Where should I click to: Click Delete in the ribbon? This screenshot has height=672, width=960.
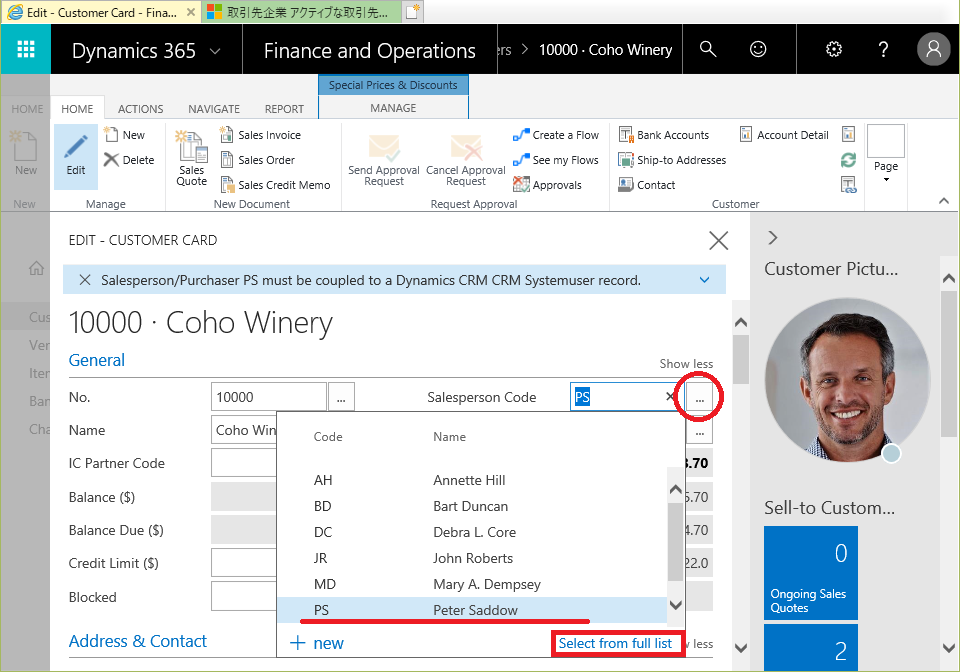[129, 160]
